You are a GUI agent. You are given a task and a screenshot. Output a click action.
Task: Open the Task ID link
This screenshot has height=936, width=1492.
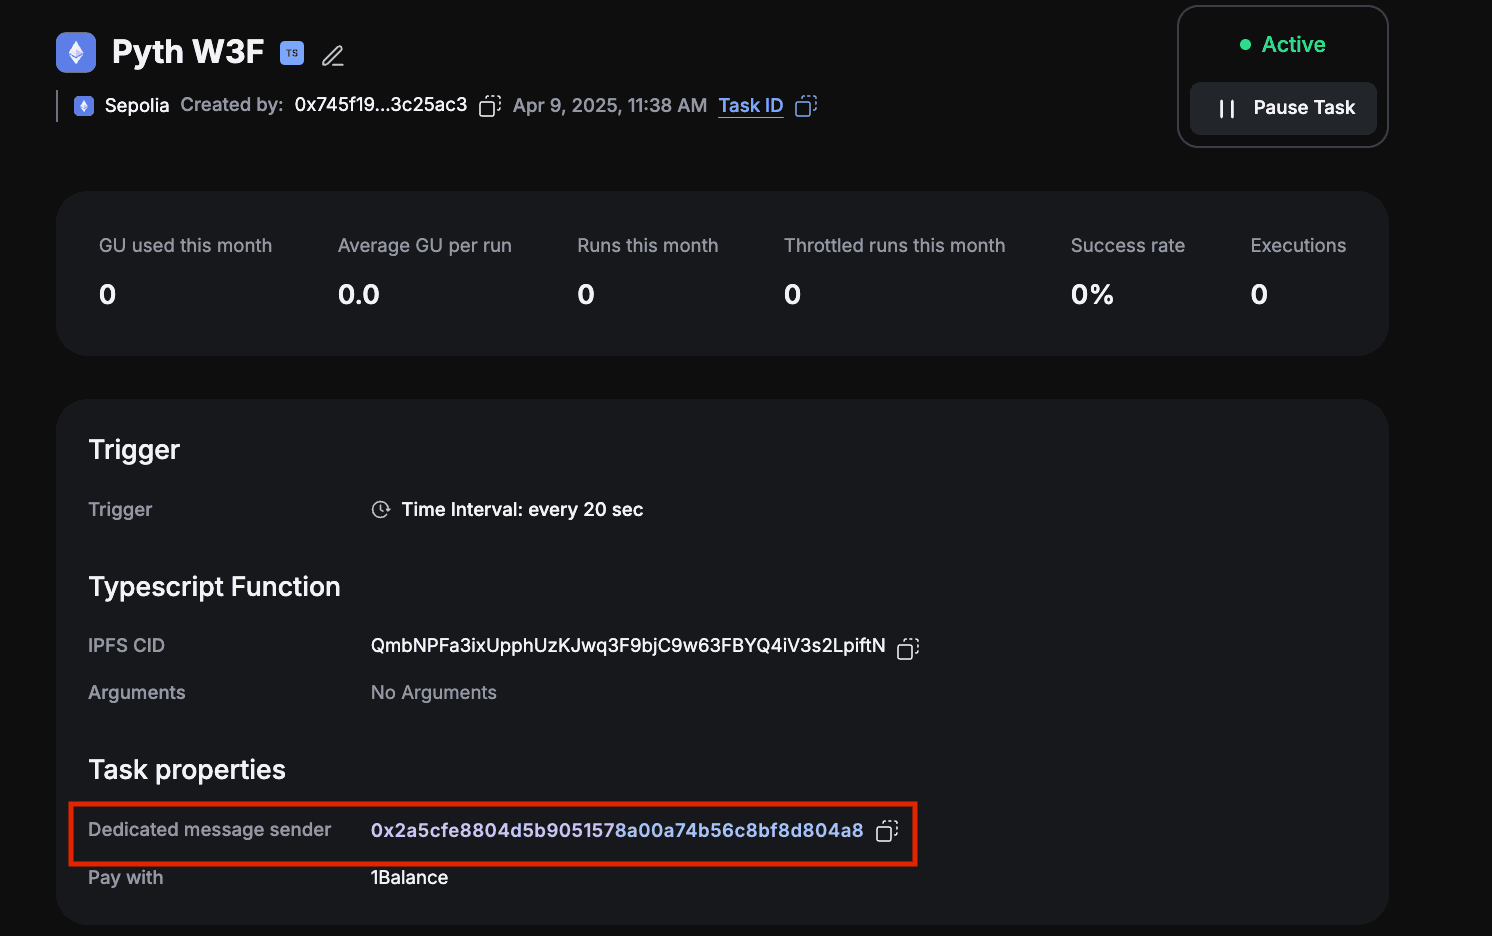click(750, 106)
